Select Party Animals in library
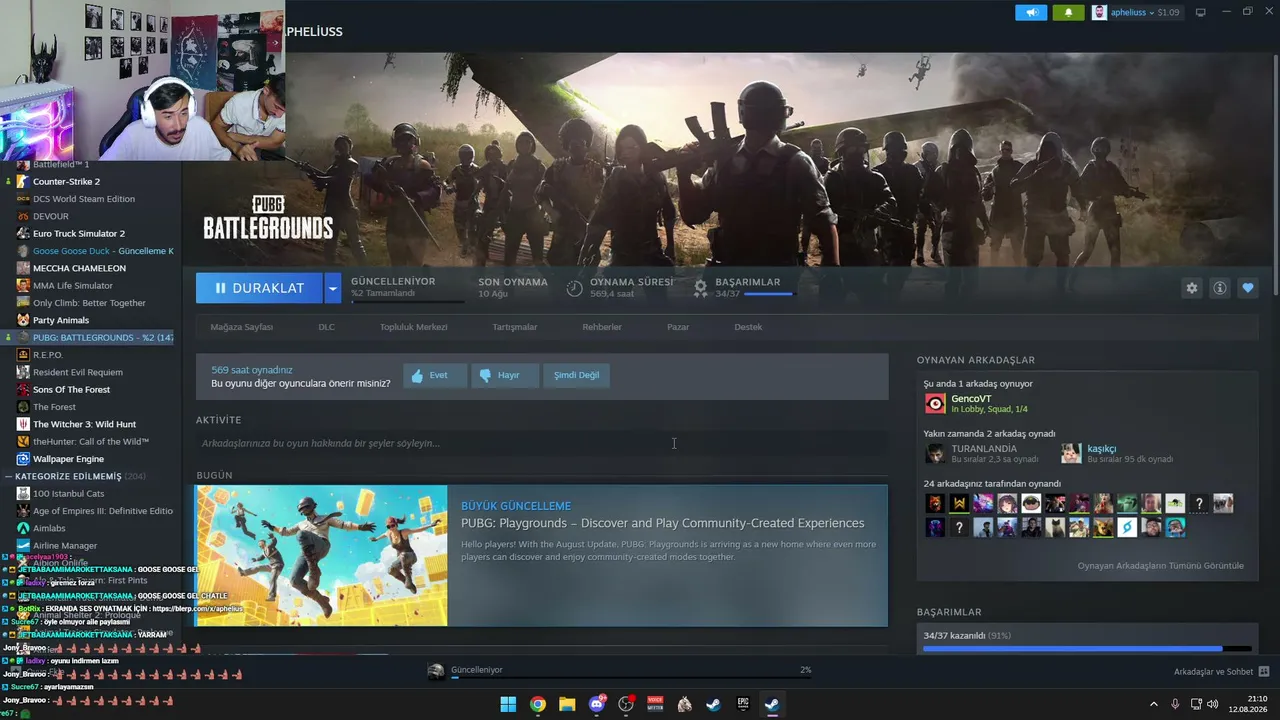 pyautogui.click(x=61, y=320)
